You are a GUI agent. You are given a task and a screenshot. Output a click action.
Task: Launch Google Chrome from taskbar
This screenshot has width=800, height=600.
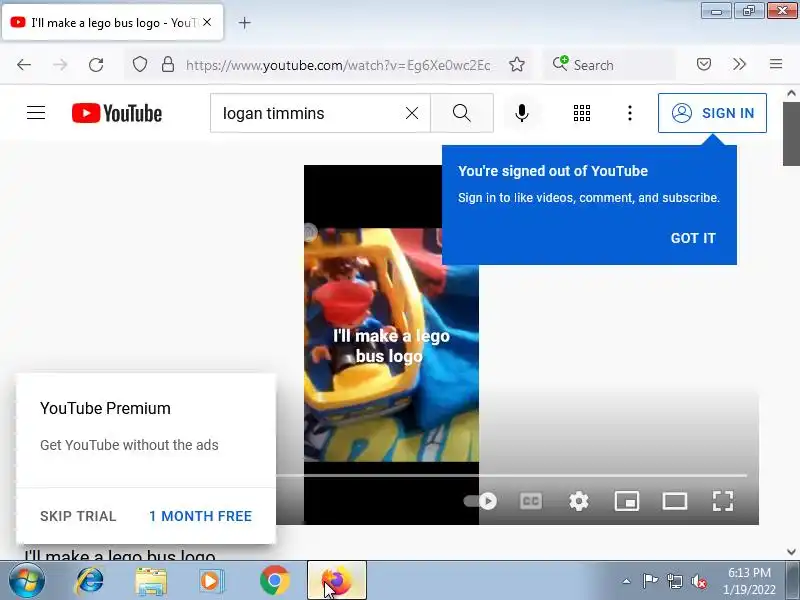click(274, 581)
